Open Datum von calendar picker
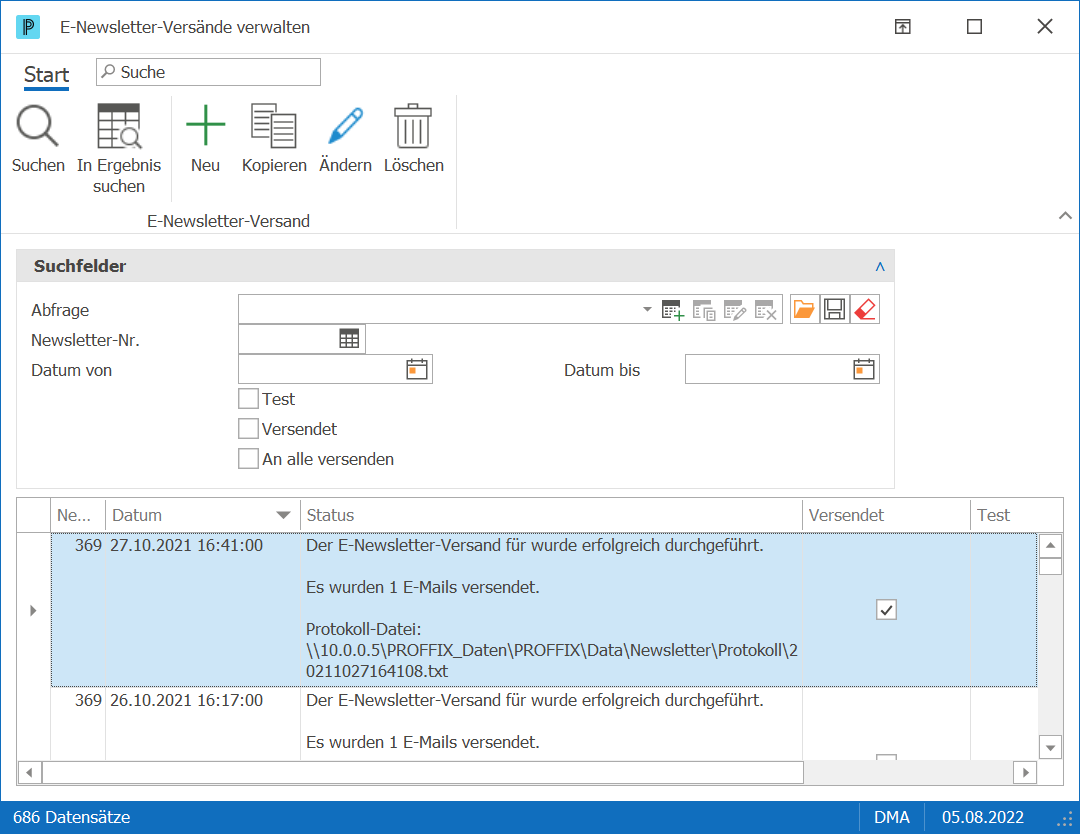 (417, 369)
